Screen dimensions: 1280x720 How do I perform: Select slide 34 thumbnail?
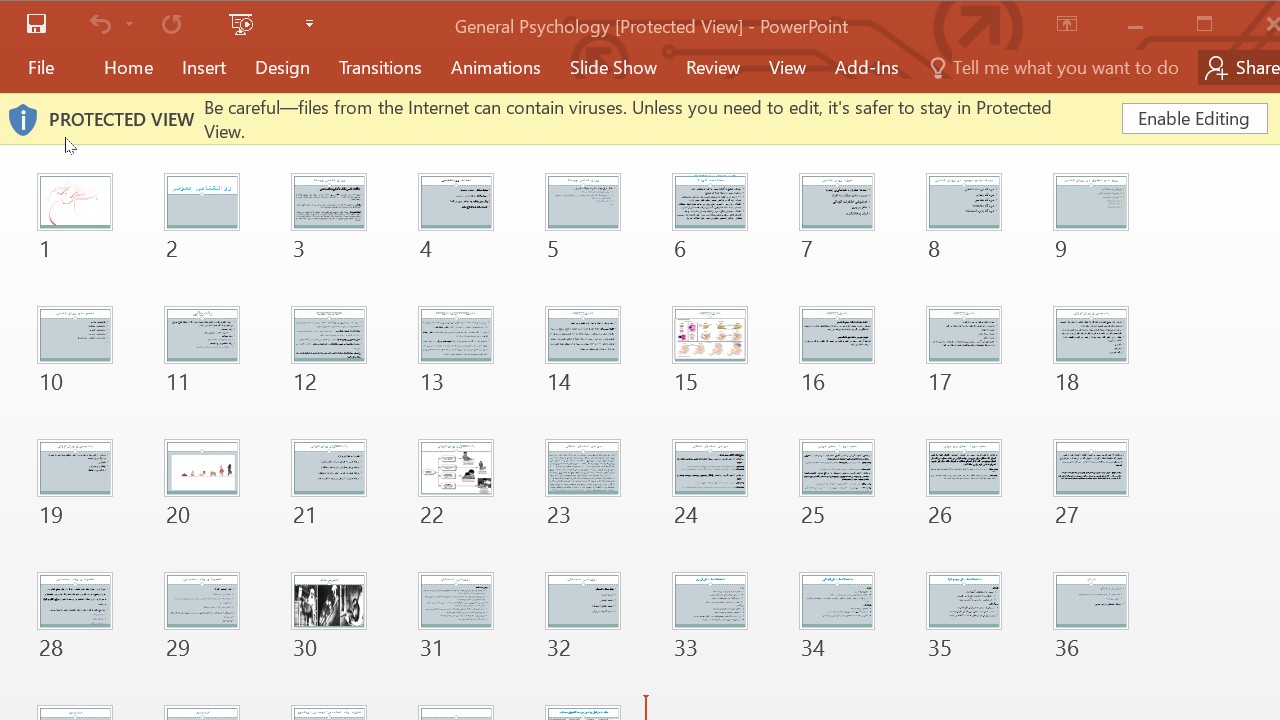[837, 601]
